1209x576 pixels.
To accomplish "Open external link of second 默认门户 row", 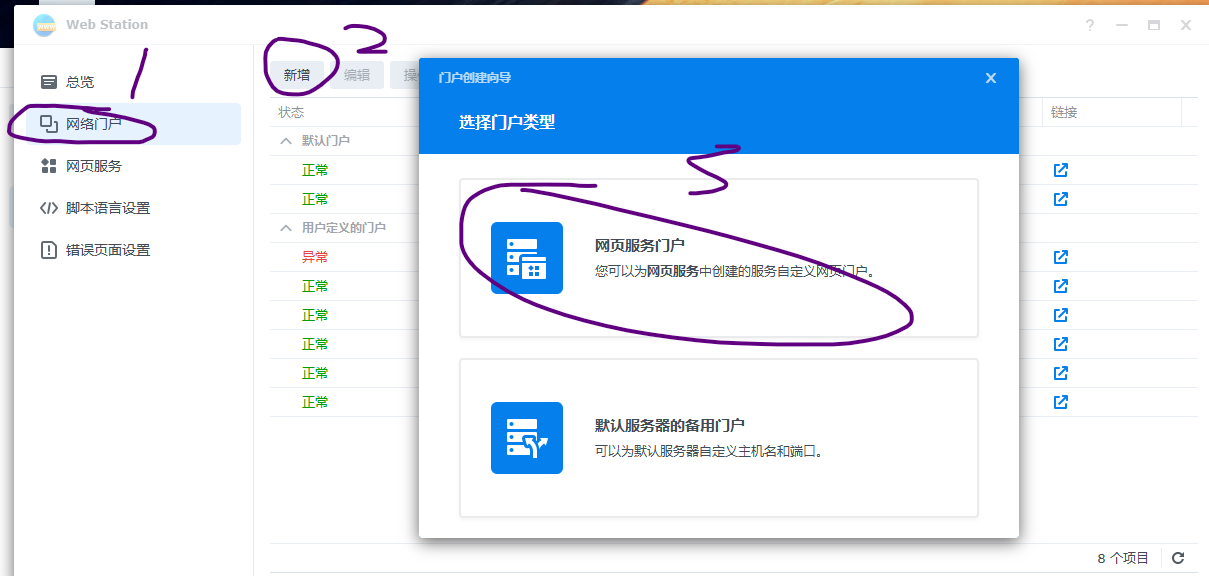I will pos(1061,199).
